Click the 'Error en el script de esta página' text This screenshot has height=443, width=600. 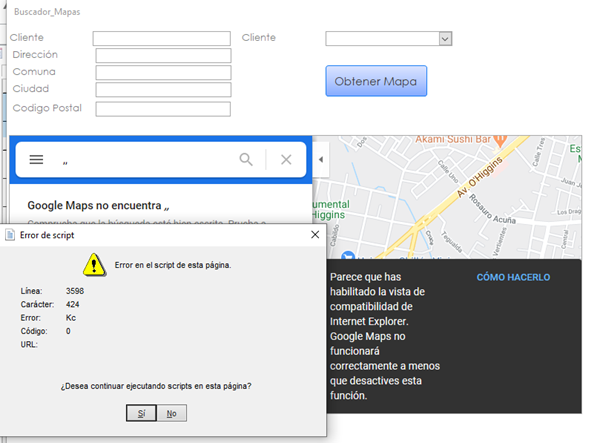[x=173, y=265]
